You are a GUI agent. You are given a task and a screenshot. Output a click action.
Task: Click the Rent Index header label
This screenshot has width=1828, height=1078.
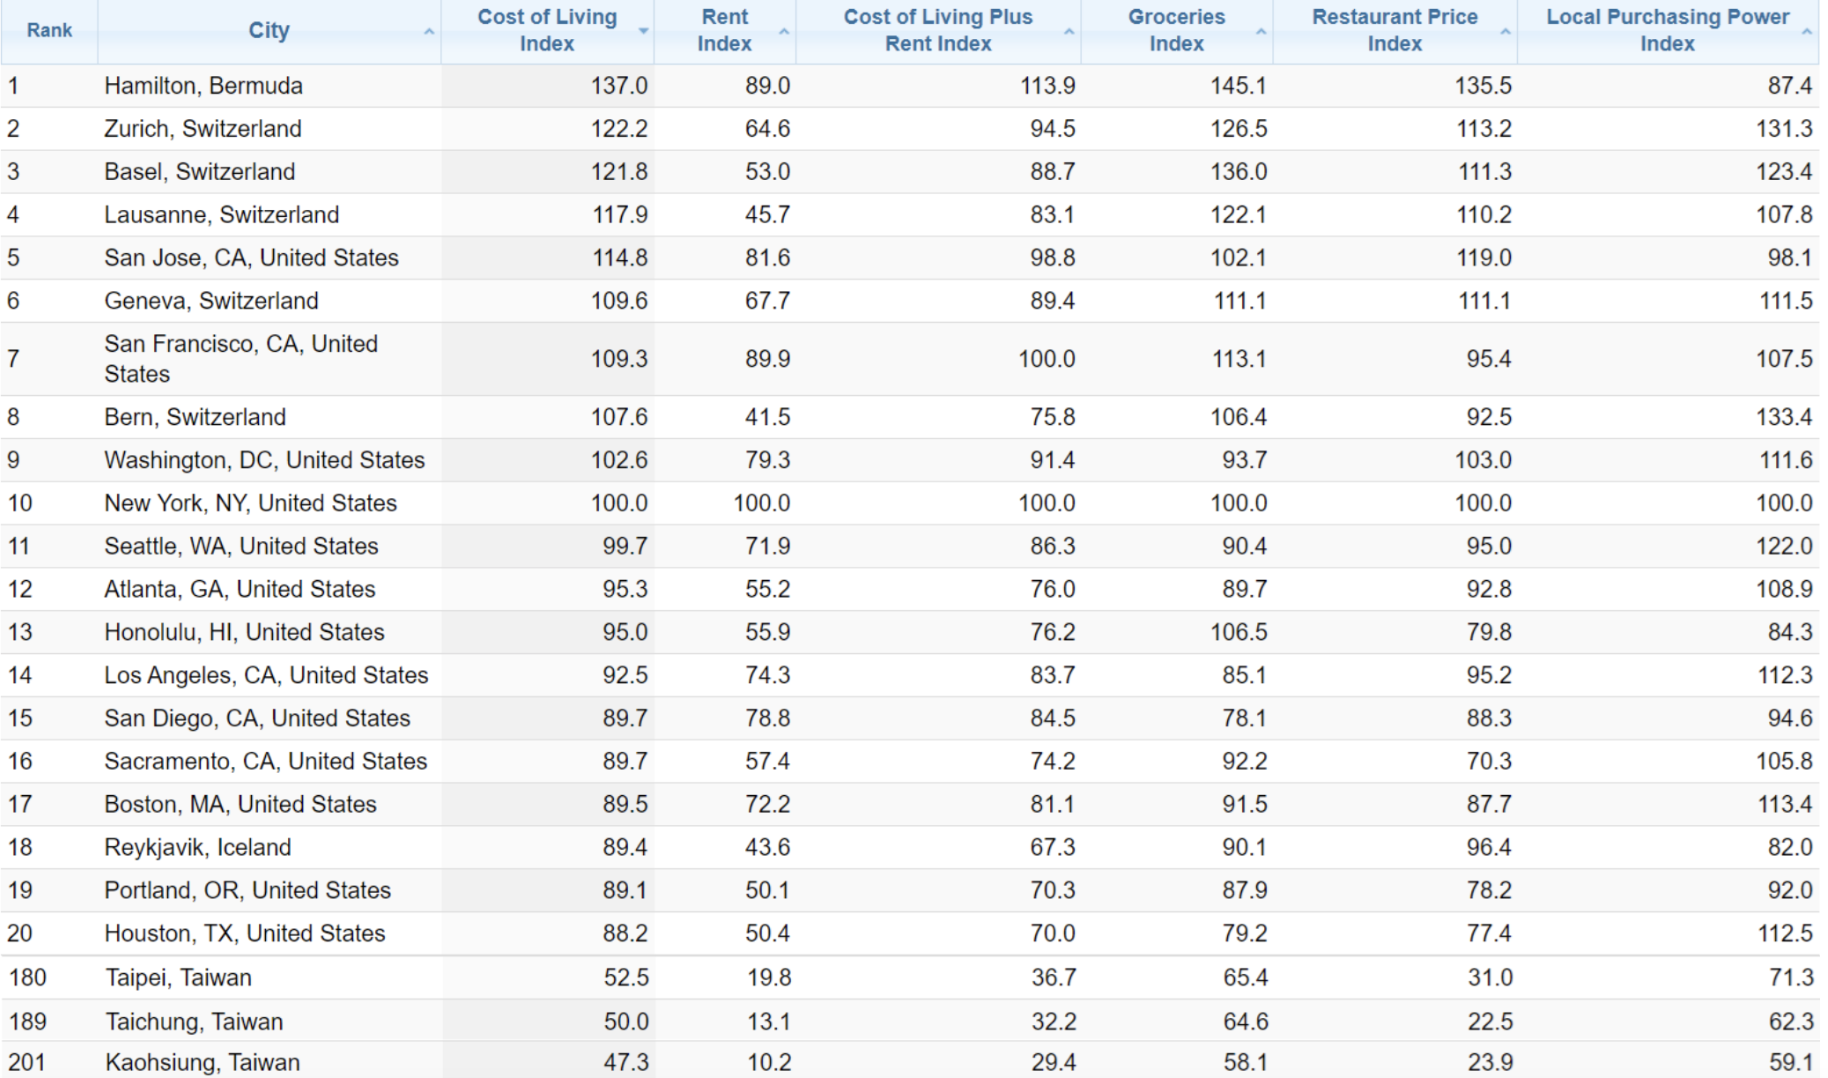click(724, 30)
